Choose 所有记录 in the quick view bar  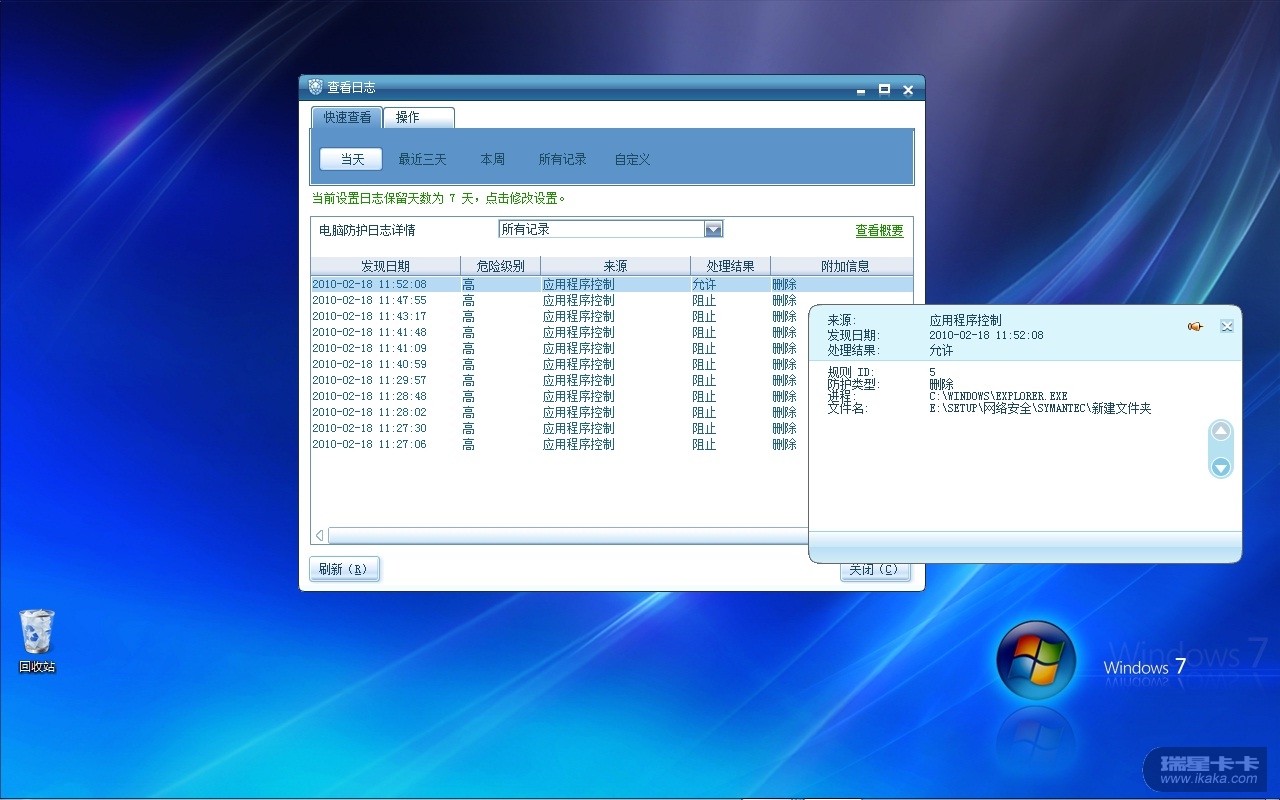(562, 159)
